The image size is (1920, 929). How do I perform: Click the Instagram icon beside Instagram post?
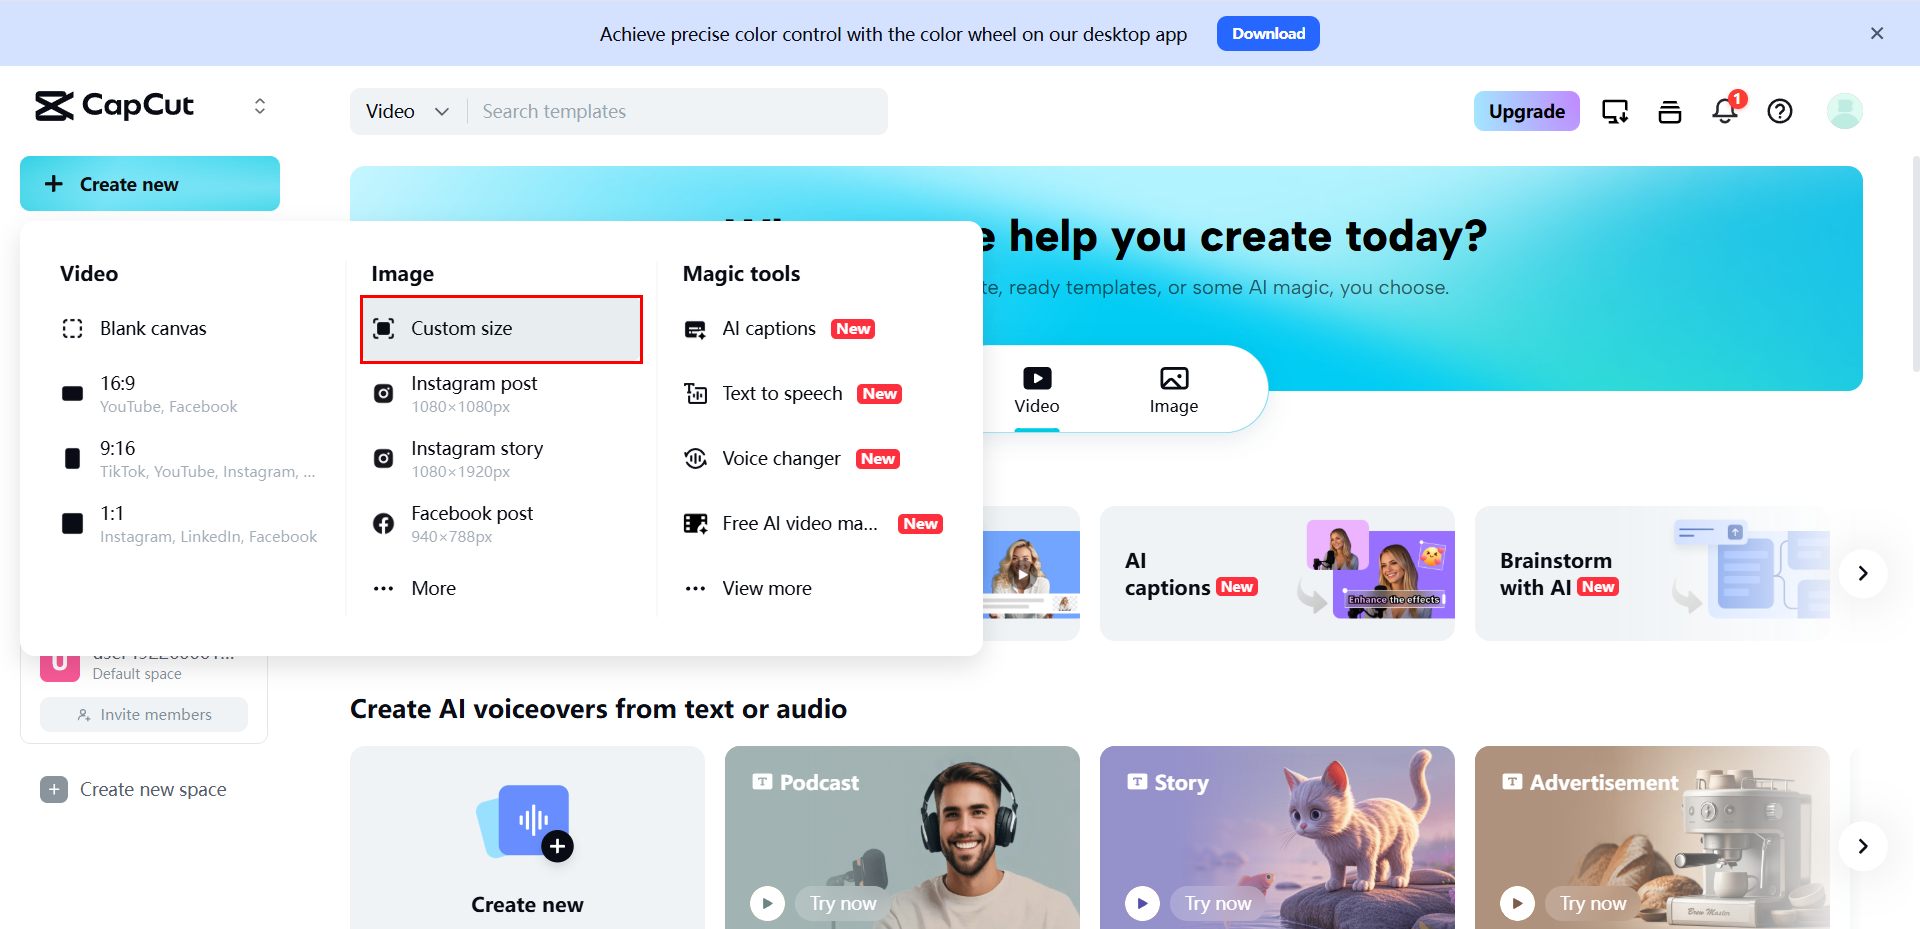click(x=383, y=394)
